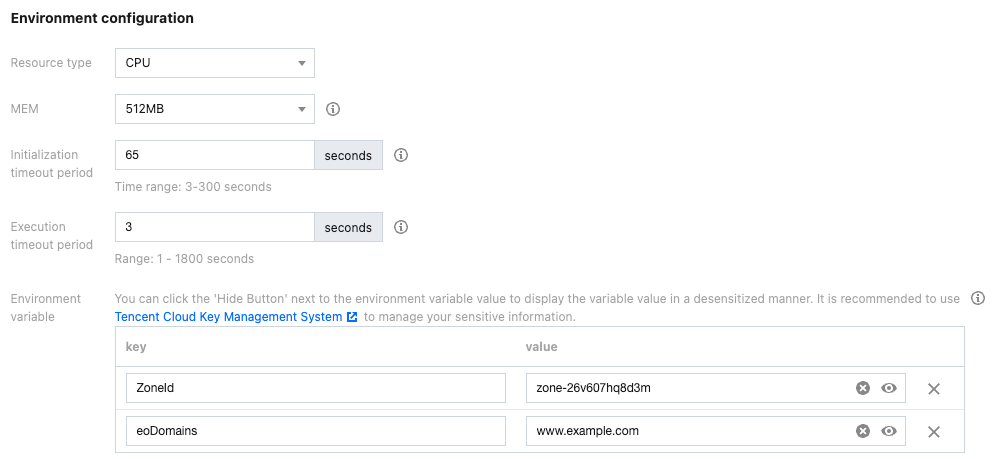998x459 pixels.
Task: Toggle visibility of the eoDomains value
Action: pos(889,431)
